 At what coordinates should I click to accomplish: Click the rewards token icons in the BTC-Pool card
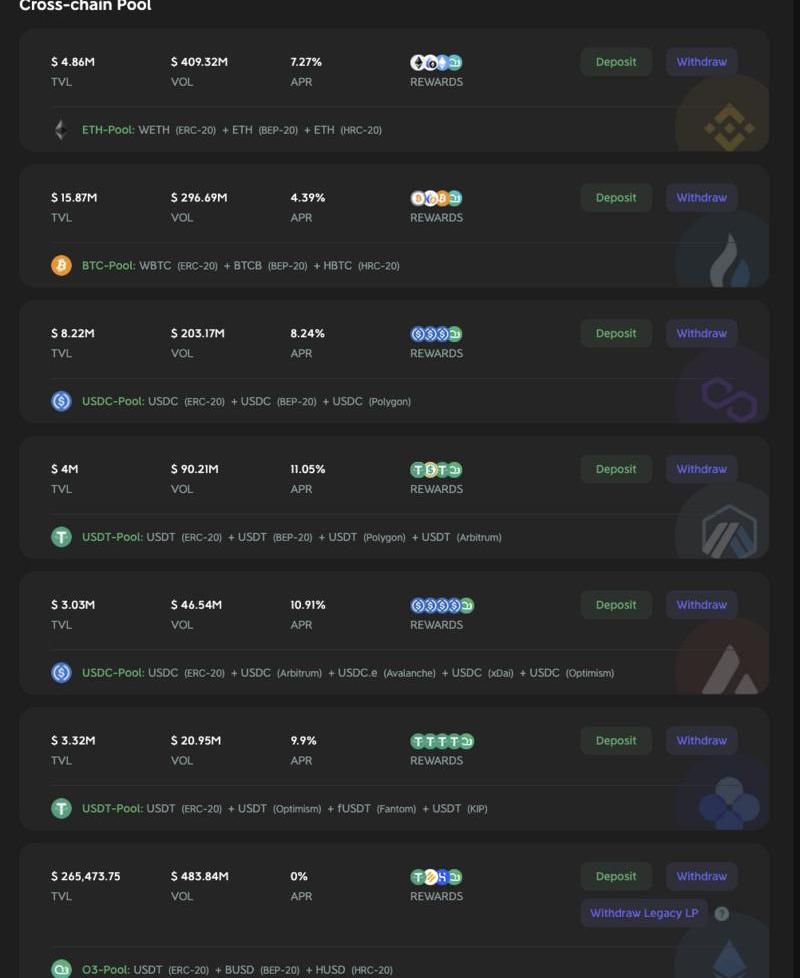(436, 198)
